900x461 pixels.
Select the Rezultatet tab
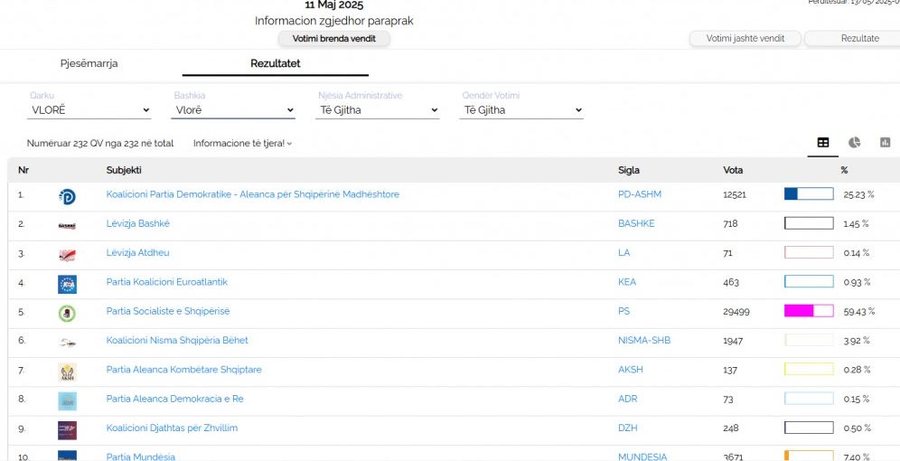click(276, 64)
